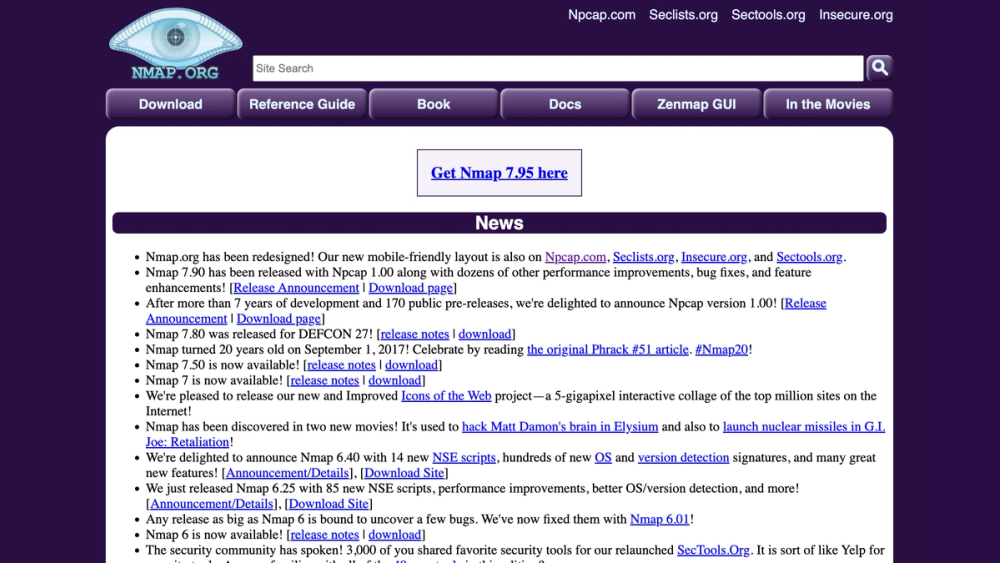1000x563 pixels.
Task: Open the original Phrack #51 article link
Action: [x=608, y=349]
